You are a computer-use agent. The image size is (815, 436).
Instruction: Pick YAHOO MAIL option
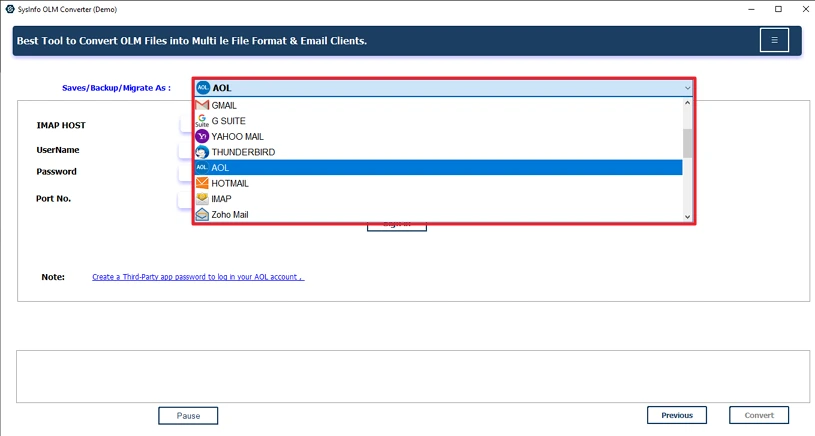coord(438,136)
